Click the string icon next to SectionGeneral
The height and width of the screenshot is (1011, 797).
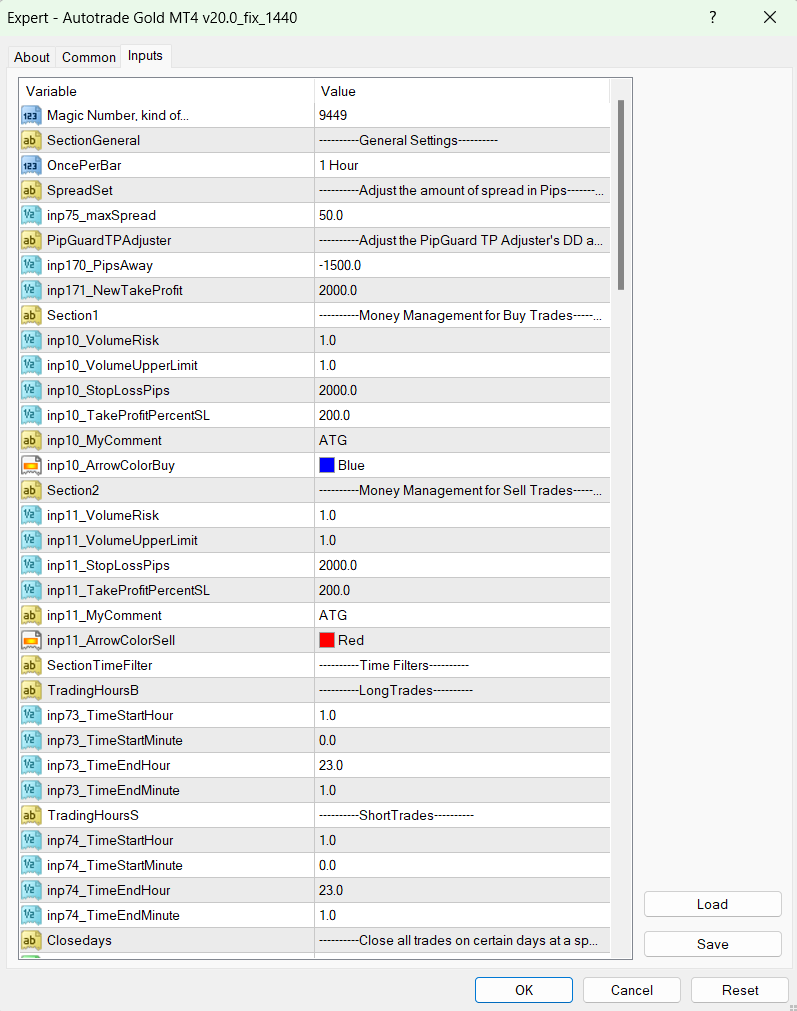(x=30, y=141)
